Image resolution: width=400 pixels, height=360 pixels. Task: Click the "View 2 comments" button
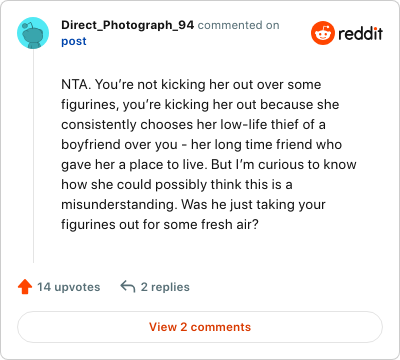(200, 327)
